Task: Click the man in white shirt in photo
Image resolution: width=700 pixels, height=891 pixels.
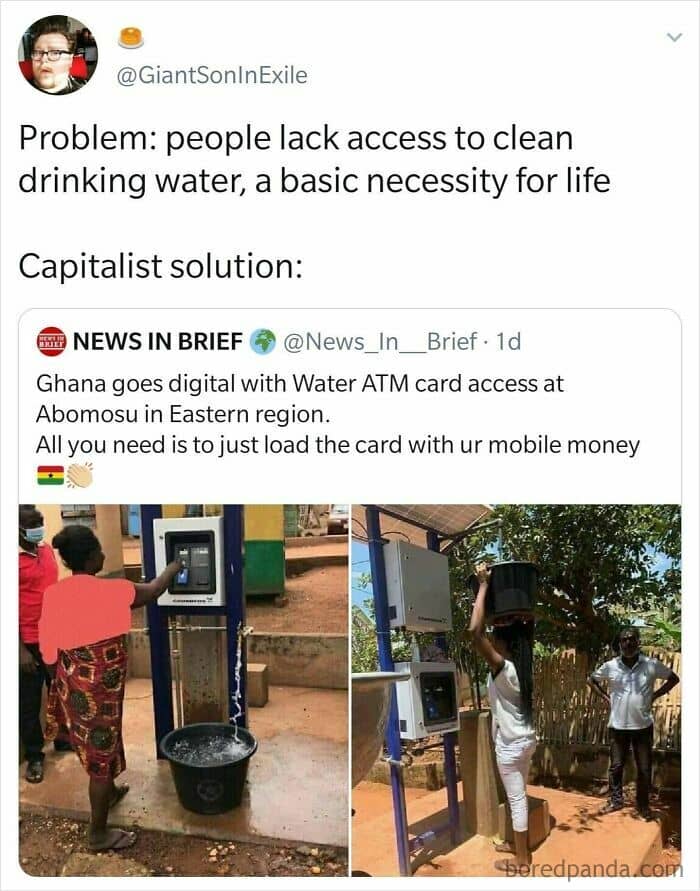Action: click(x=632, y=720)
